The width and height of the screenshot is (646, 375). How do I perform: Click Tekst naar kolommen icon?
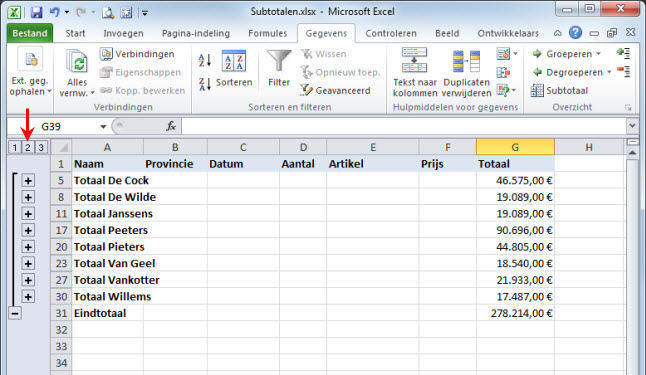point(414,60)
